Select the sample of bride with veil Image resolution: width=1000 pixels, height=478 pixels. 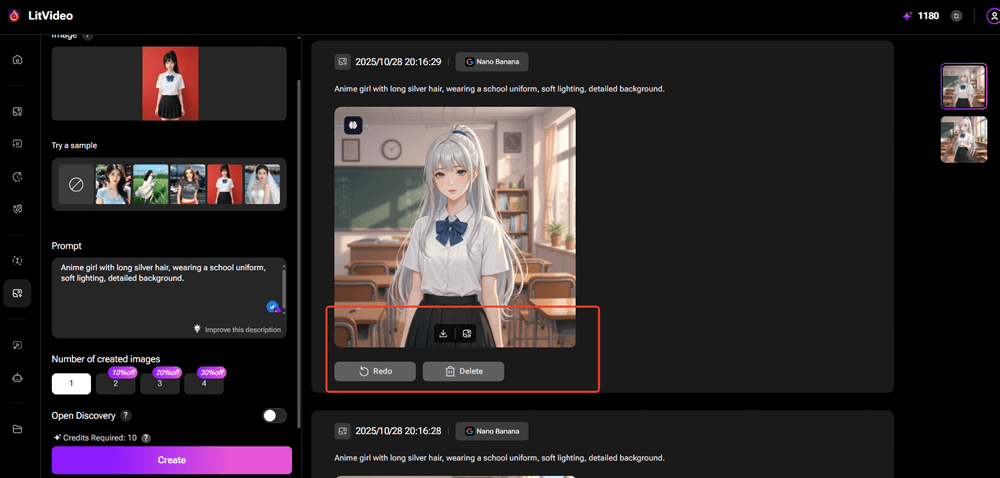click(x=262, y=184)
